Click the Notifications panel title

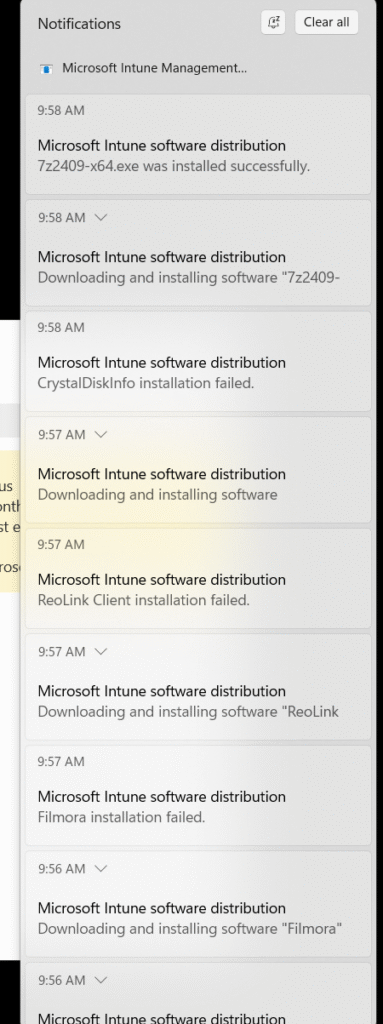pyautogui.click(x=79, y=24)
